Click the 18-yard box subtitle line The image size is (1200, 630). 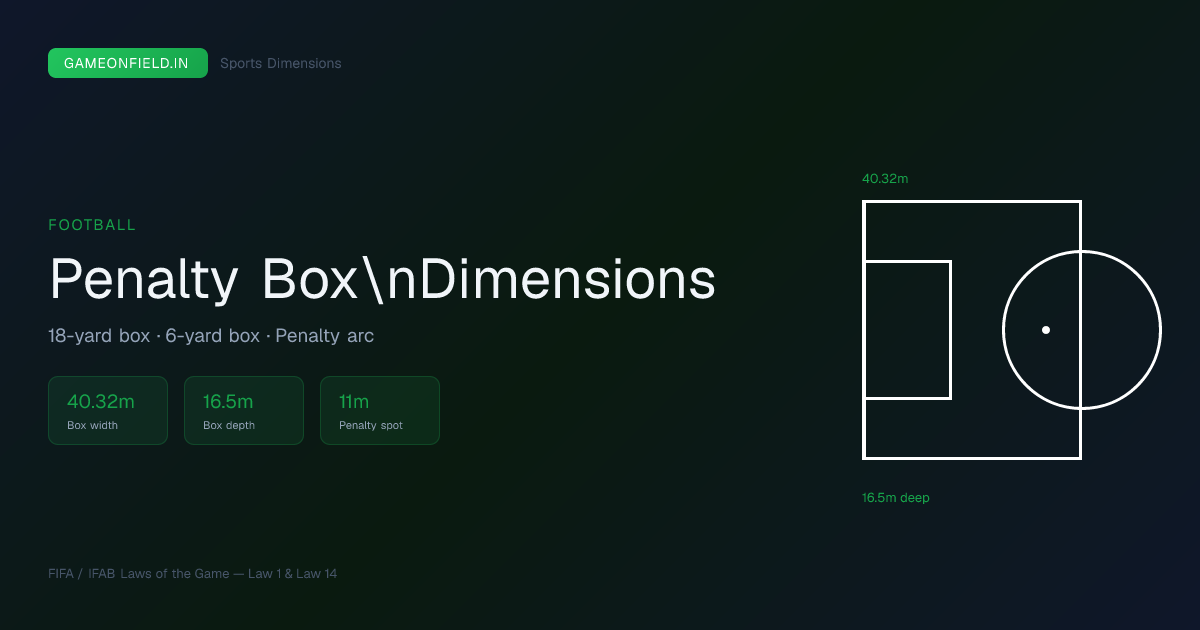click(x=211, y=336)
